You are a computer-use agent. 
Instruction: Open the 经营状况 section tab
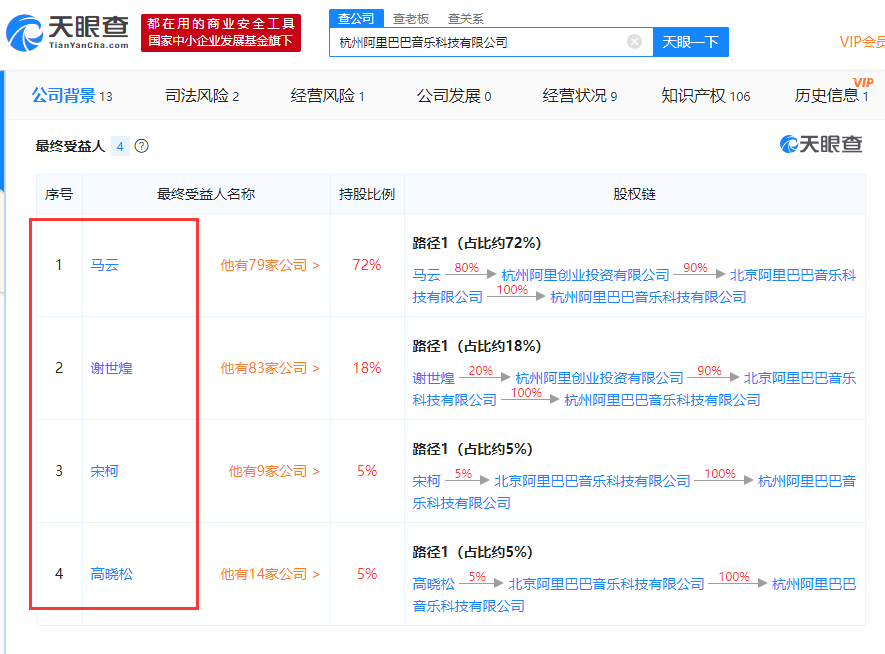point(580,95)
